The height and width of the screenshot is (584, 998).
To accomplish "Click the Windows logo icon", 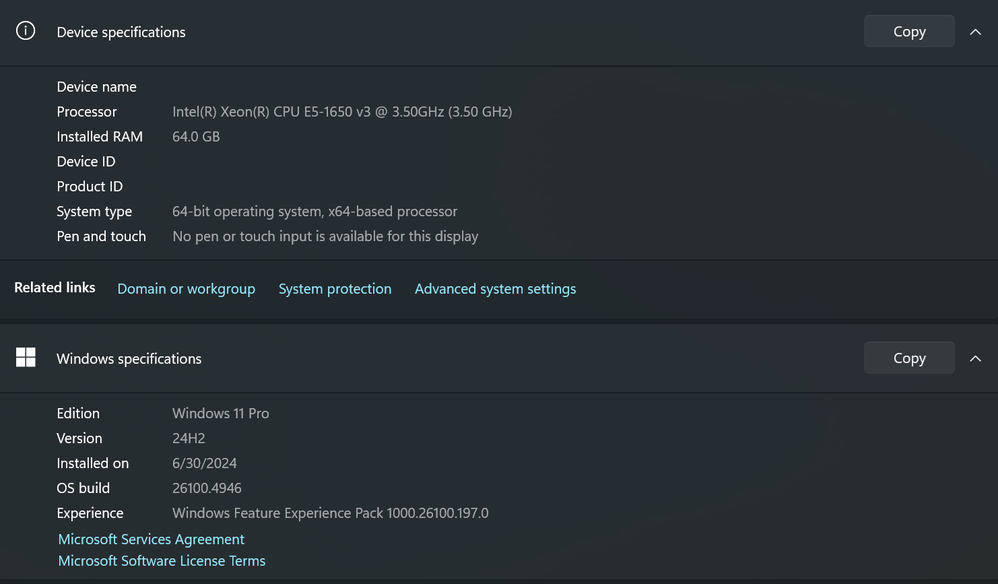I will click(25, 358).
